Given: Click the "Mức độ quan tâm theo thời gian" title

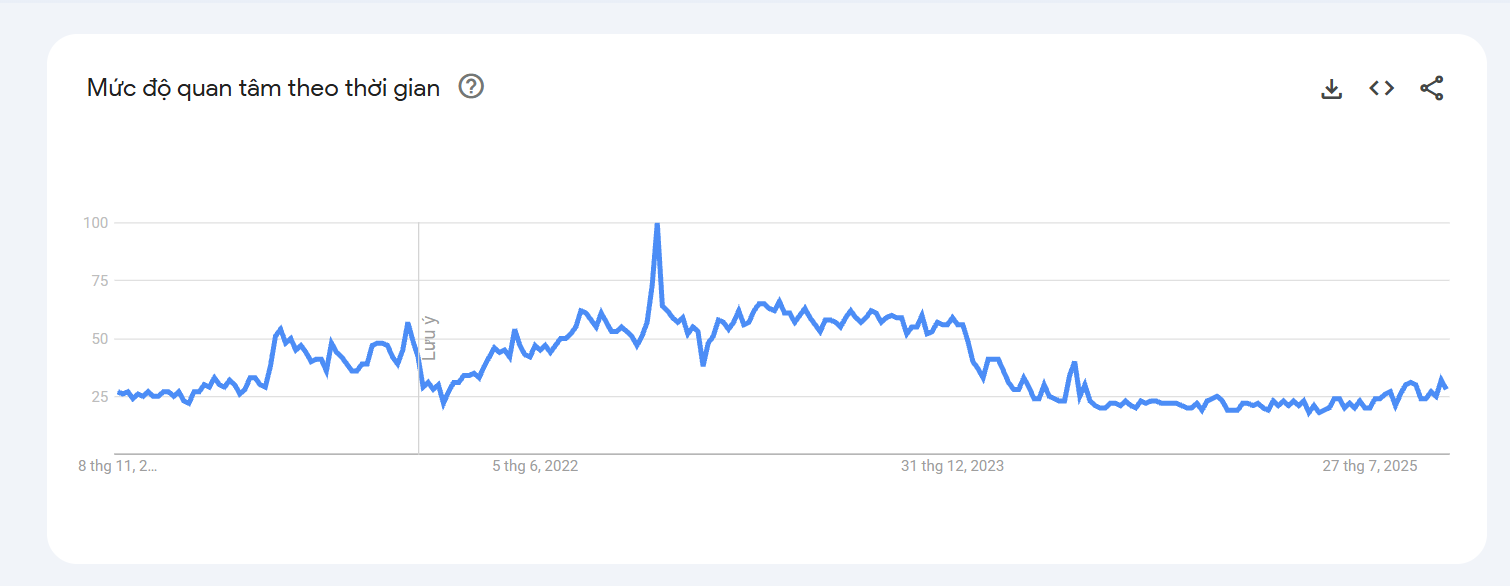Looking at the screenshot, I should (263, 88).
